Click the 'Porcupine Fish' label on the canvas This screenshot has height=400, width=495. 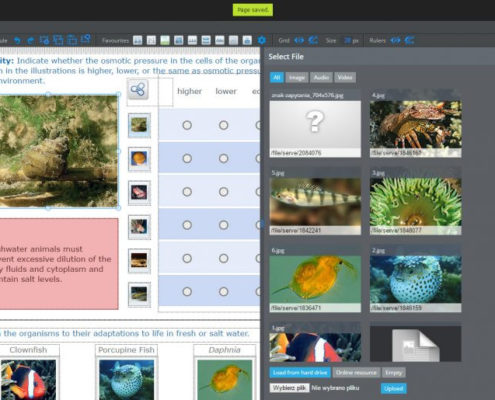point(126,350)
